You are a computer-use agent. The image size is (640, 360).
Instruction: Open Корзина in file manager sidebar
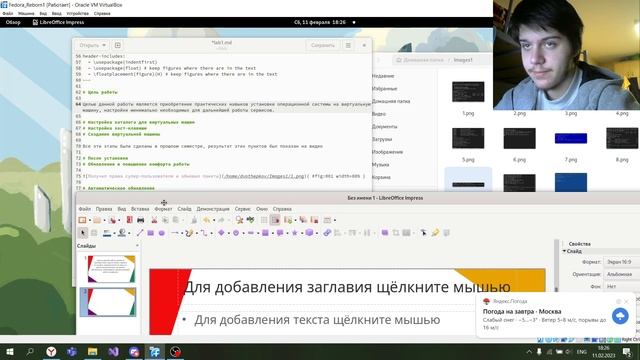tap(381, 177)
